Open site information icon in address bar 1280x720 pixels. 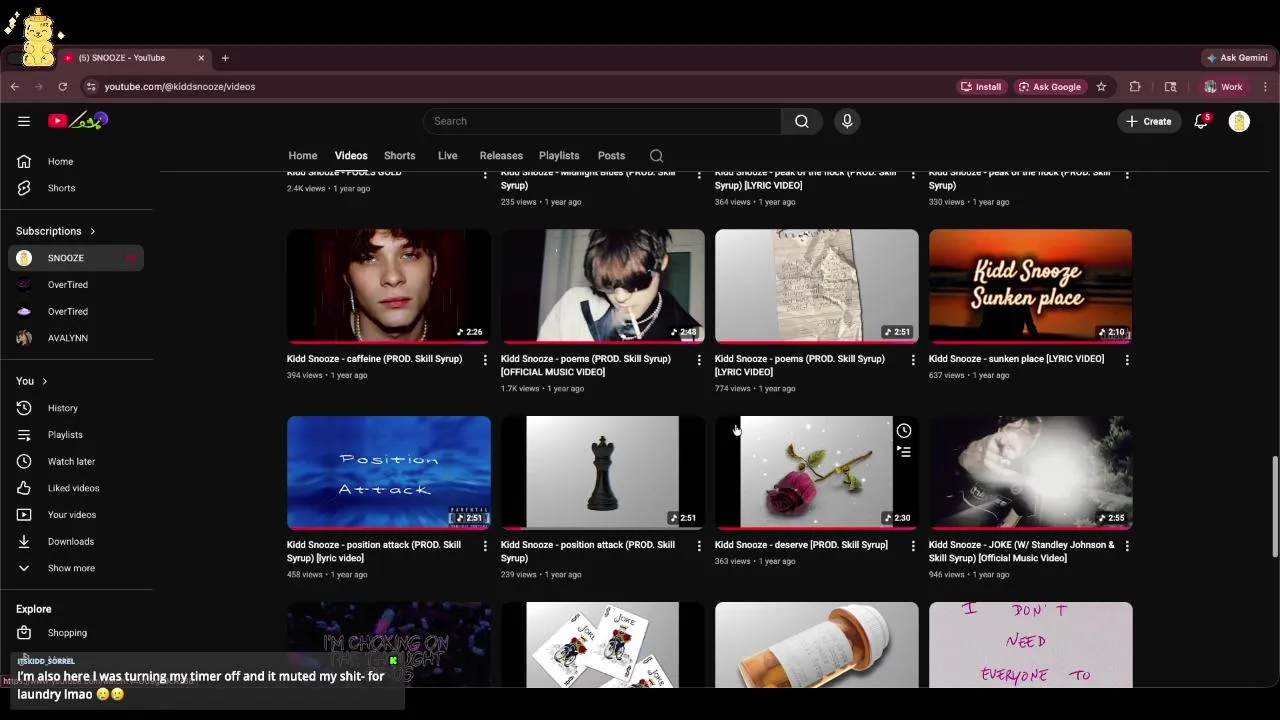tap(91, 87)
